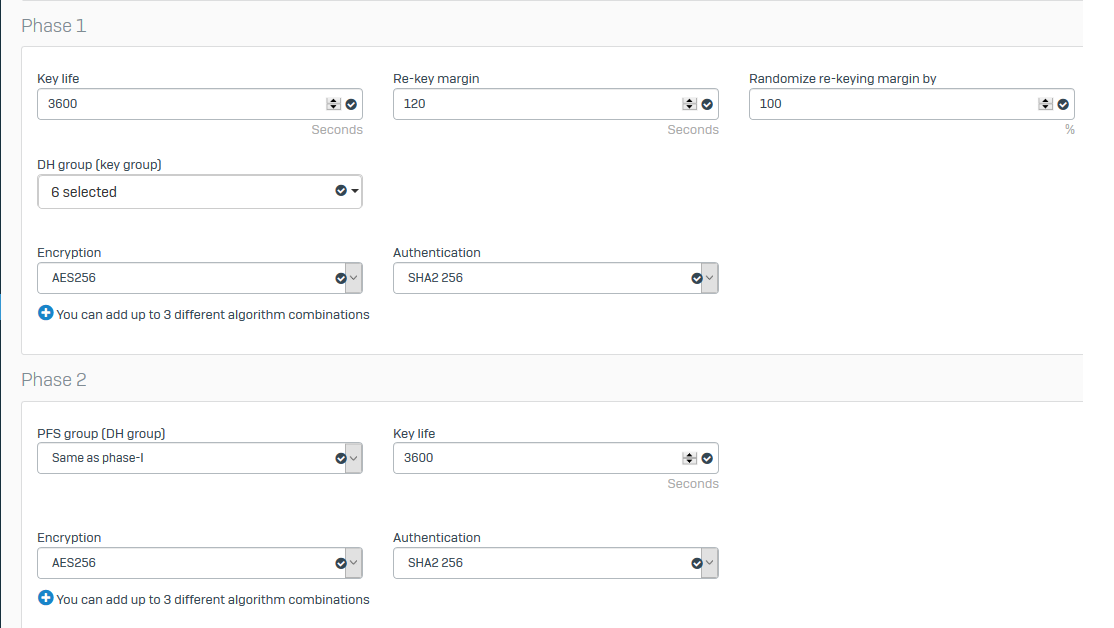Click the checkmark icon in Phase 1 Encryption
This screenshot has width=1114, height=628.
pyautogui.click(x=341, y=278)
